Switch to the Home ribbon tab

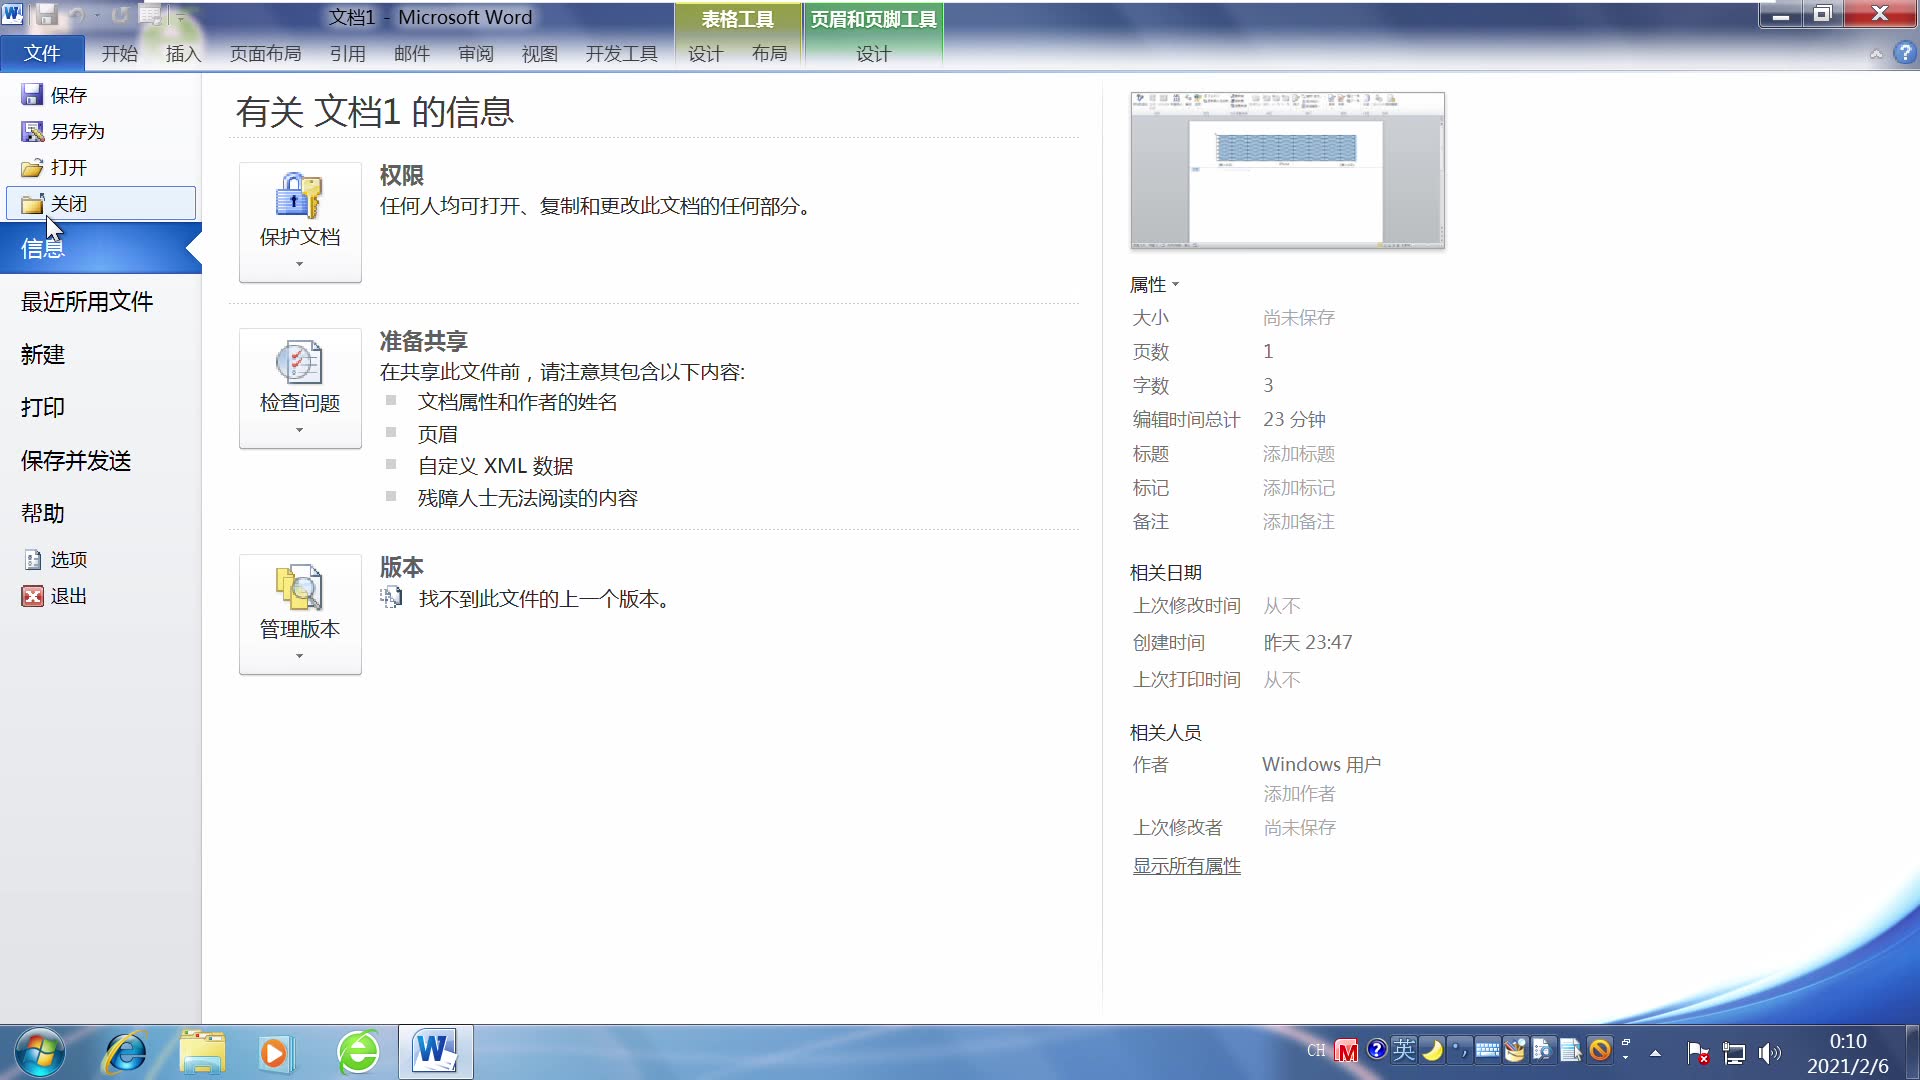(119, 53)
